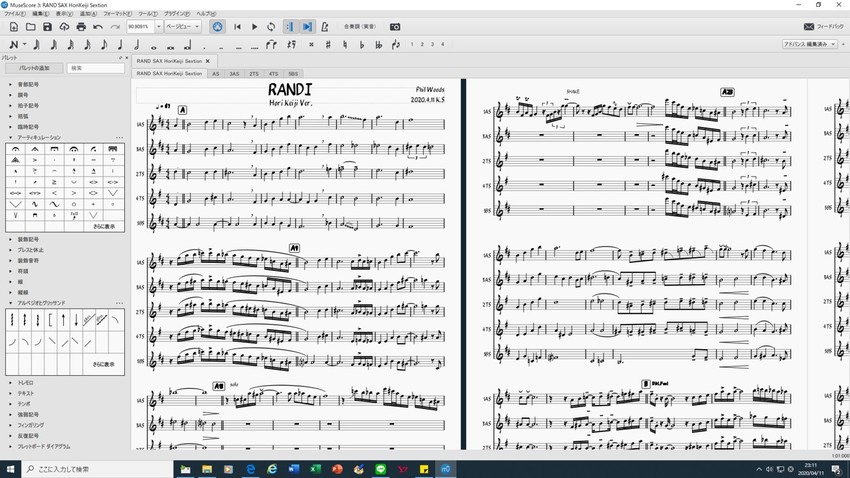
Task: Upload score online with the cloud icon
Action: 64,27
